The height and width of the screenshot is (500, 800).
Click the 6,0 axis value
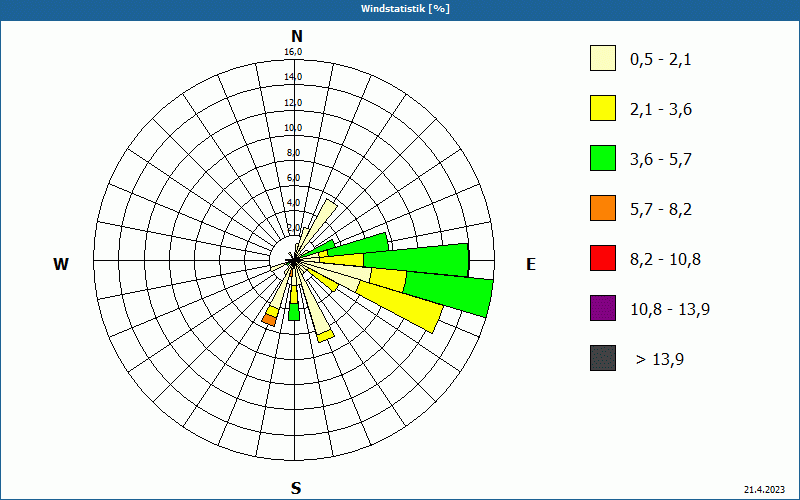(x=293, y=178)
